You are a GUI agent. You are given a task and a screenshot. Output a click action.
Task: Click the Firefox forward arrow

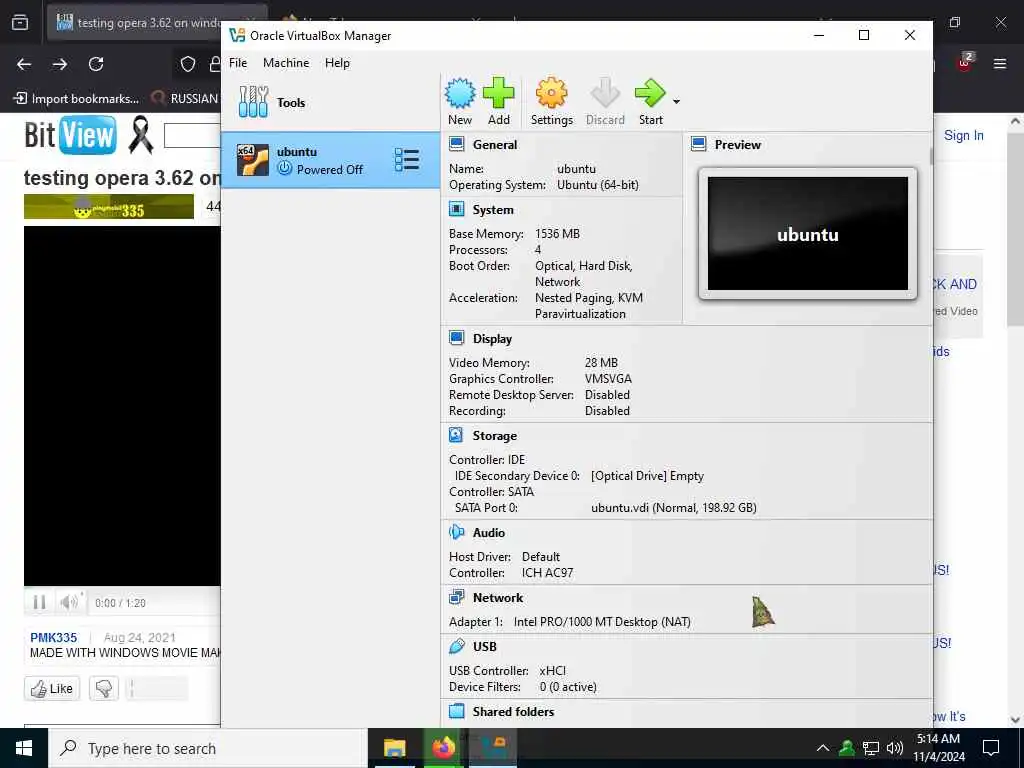coord(60,64)
